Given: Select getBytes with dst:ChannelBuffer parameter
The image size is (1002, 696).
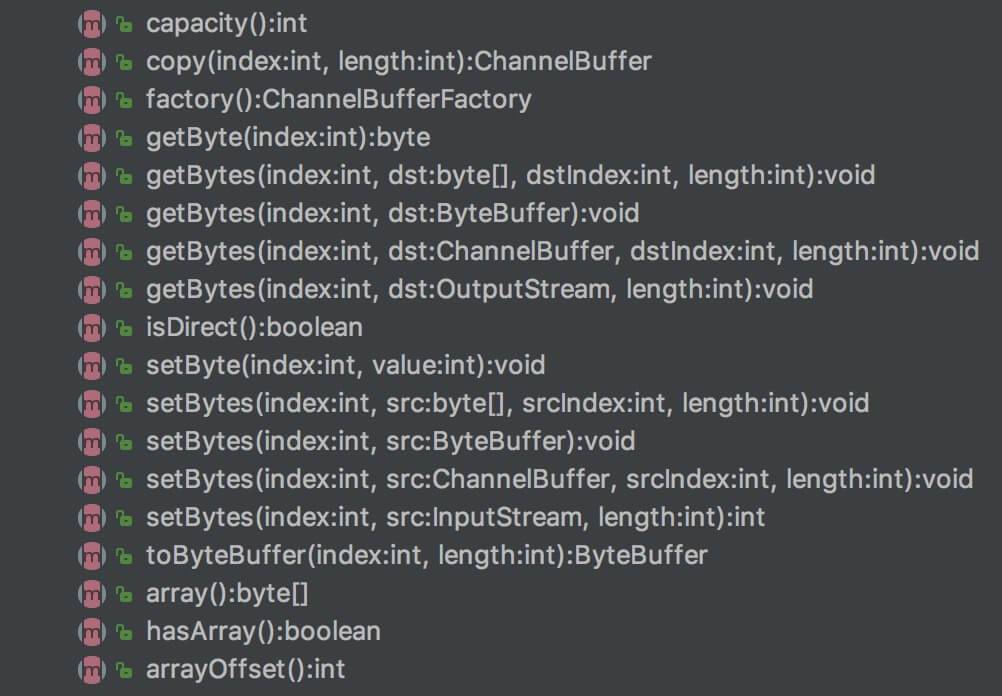Looking at the screenshot, I should pos(562,251).
